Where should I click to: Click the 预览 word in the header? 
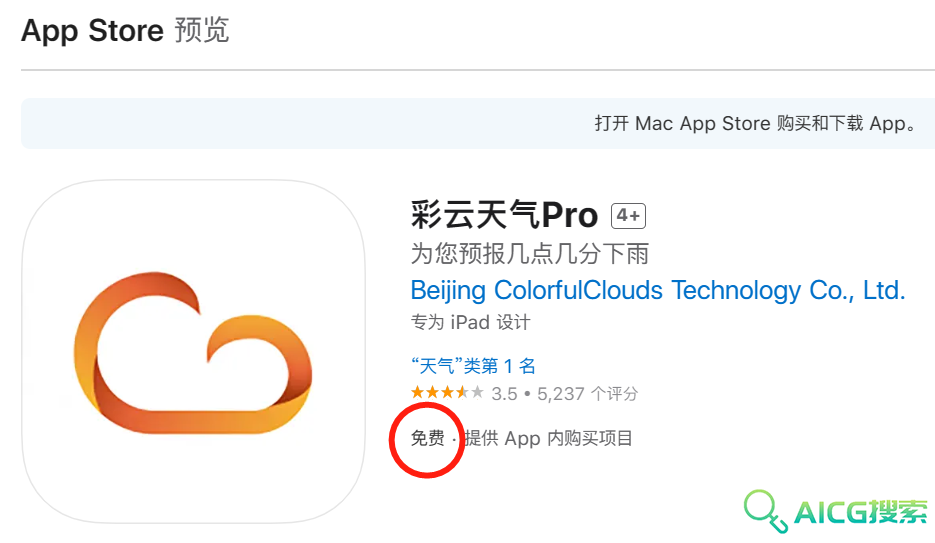click(x=202, y=30)
